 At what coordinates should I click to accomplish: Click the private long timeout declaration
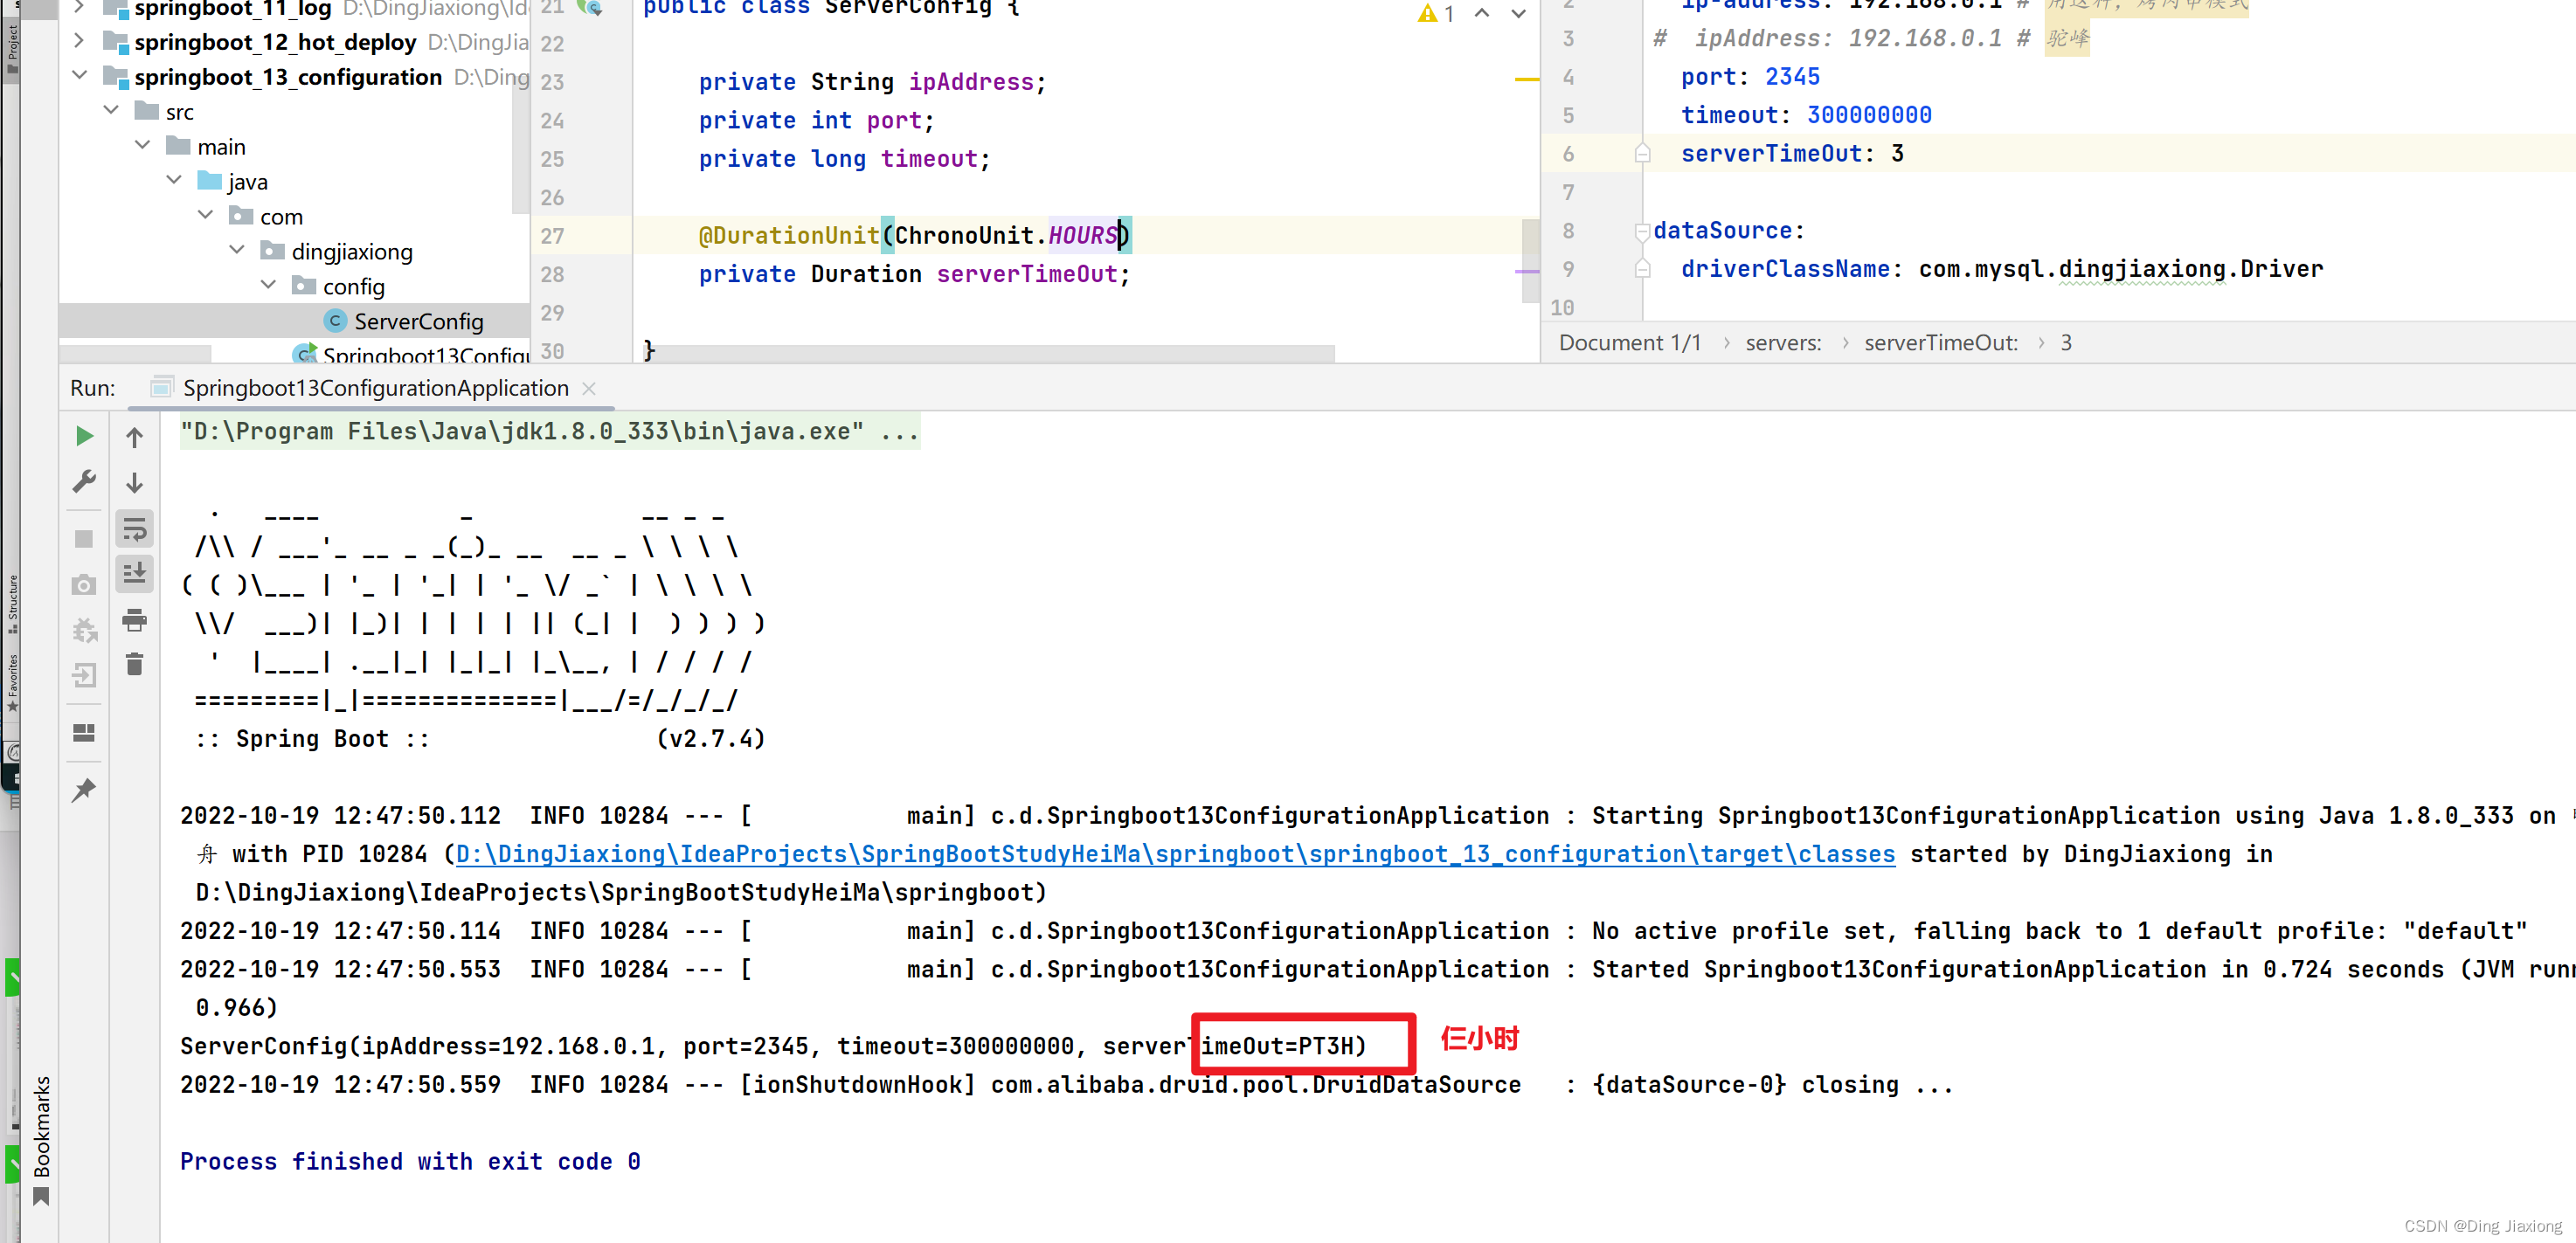[844, 159]
